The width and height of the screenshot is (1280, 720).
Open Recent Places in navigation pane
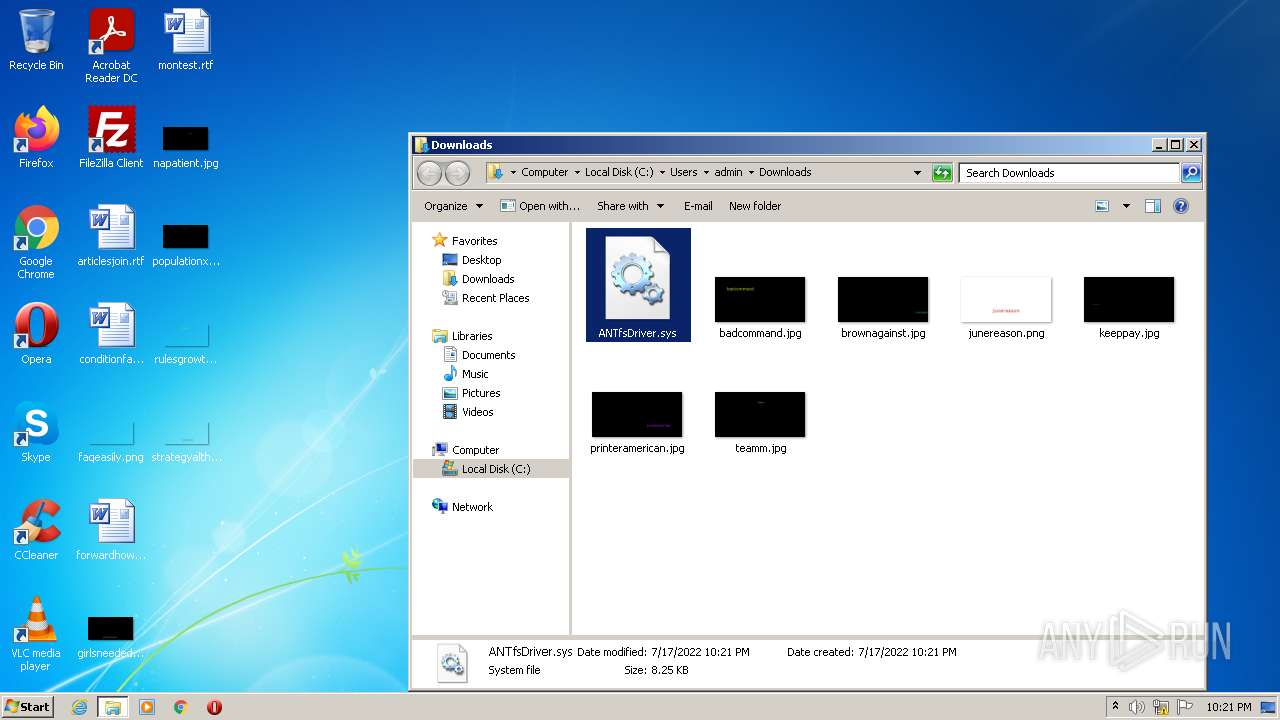click(486, 298)
